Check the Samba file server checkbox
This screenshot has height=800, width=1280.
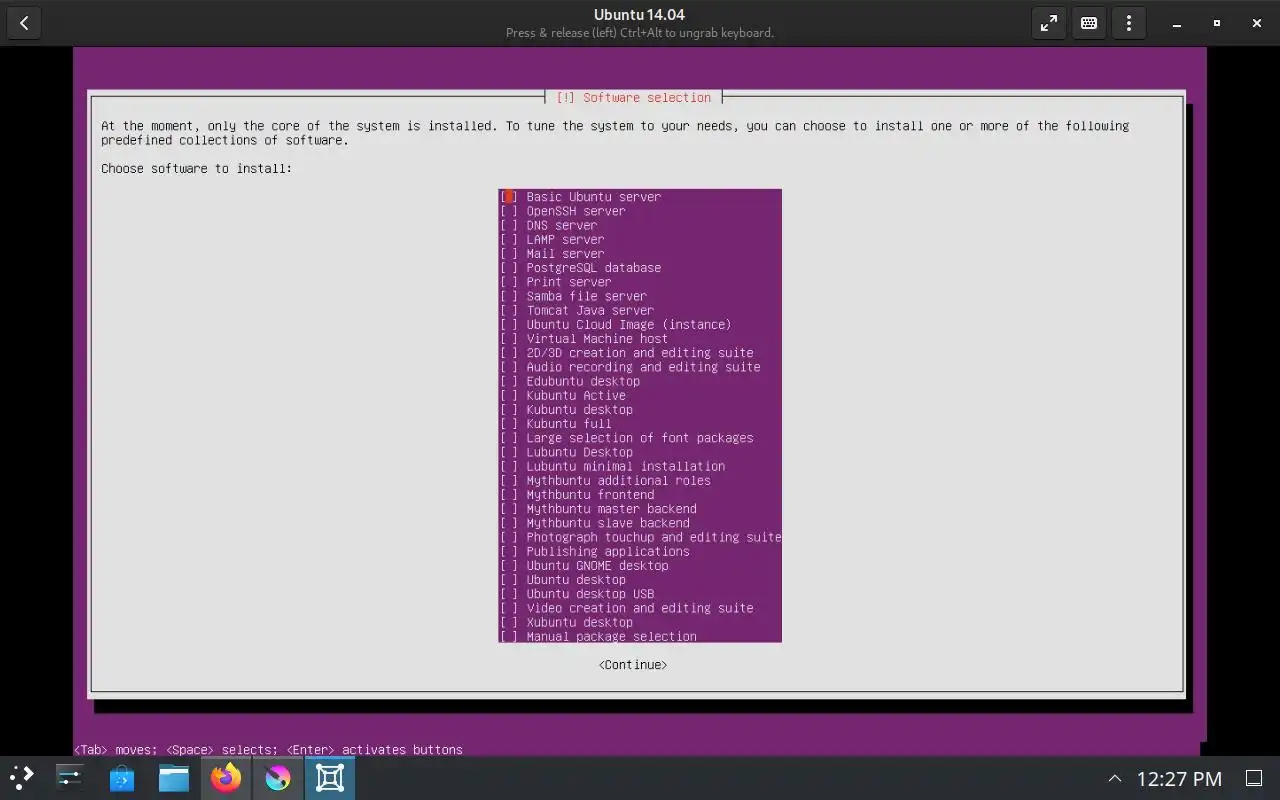(x=509, y=296)
